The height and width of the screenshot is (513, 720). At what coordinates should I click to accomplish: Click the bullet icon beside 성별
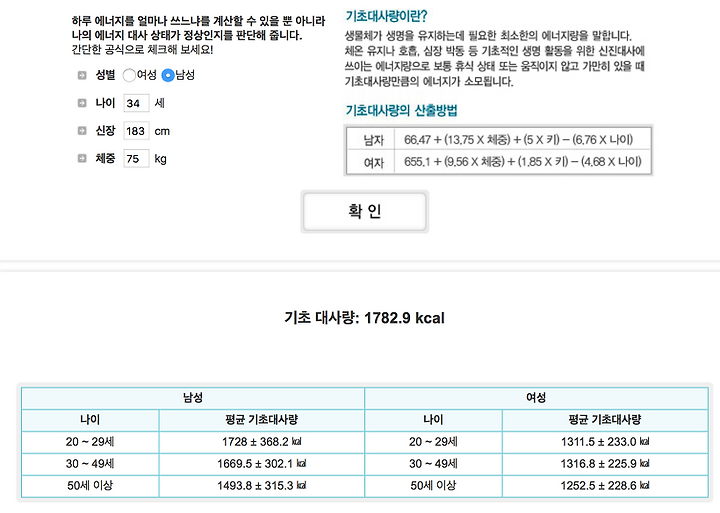click(x=82, y=75)
